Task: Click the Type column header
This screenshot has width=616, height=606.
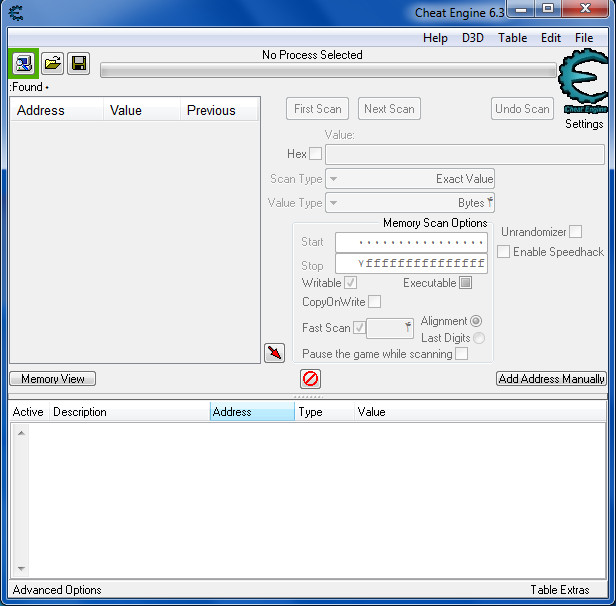Action: click(x=324, y=412)
